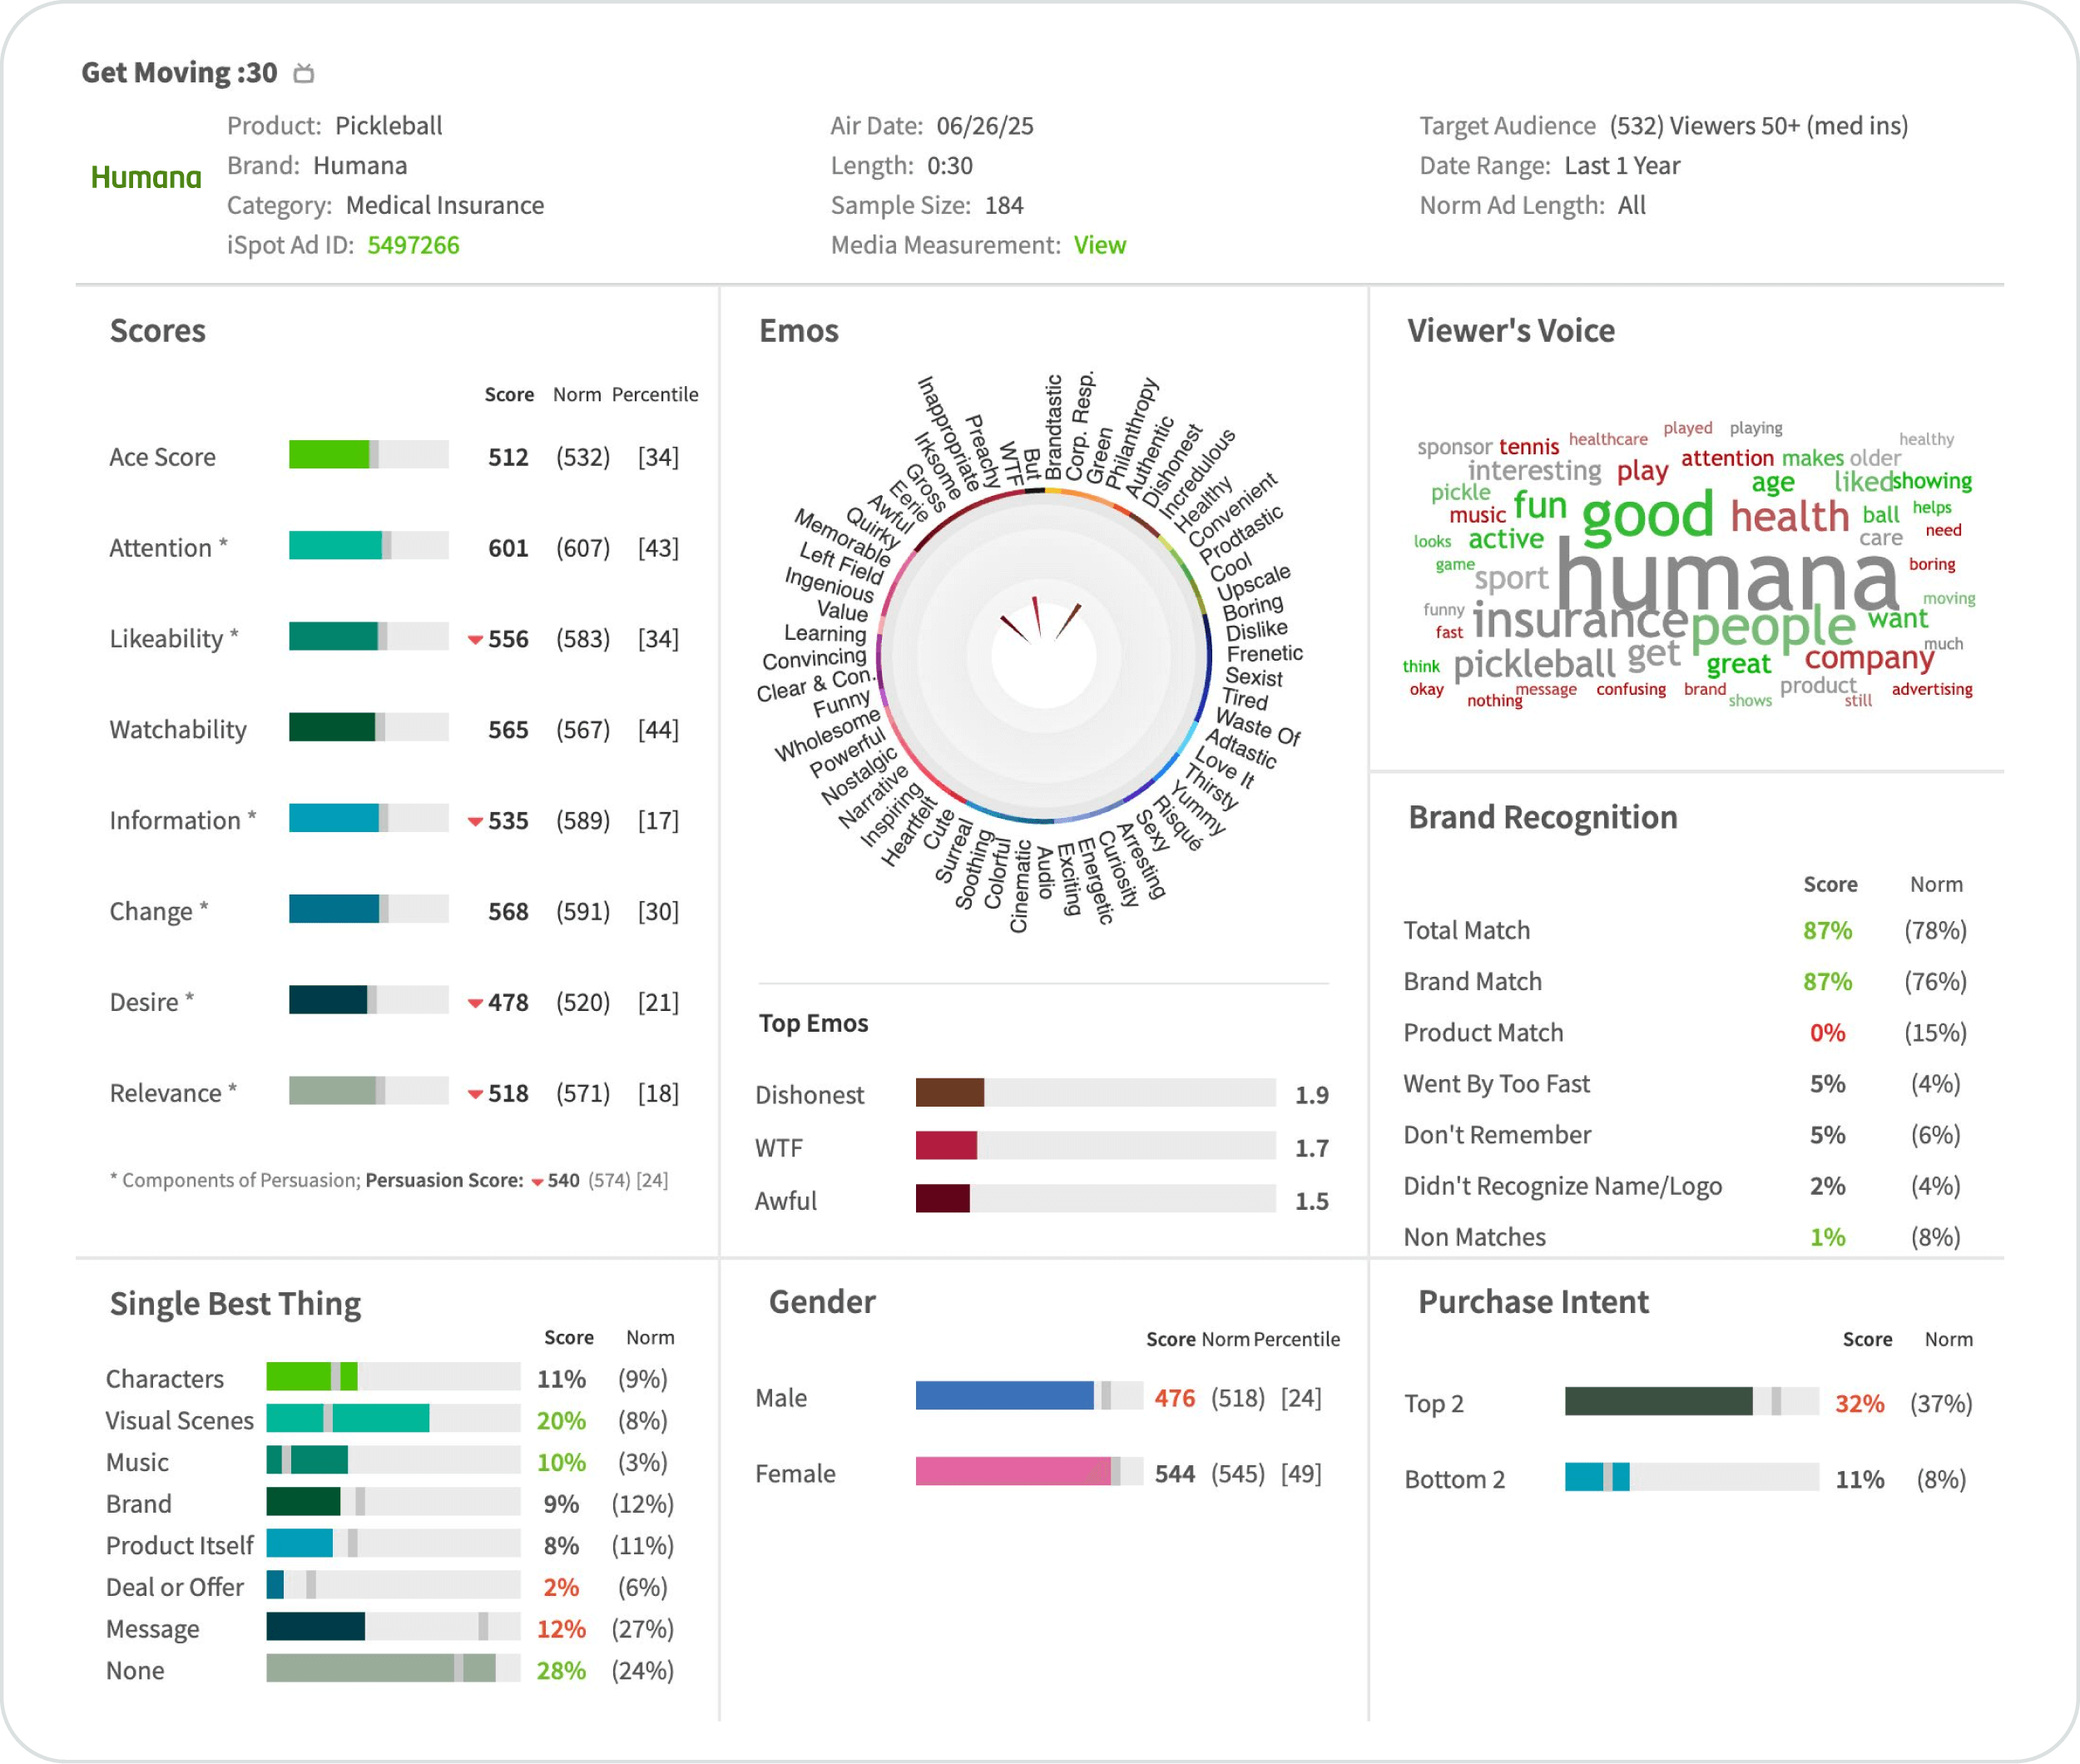
Task: Click the Likeability red down arrow
Action: coord(475,639)
